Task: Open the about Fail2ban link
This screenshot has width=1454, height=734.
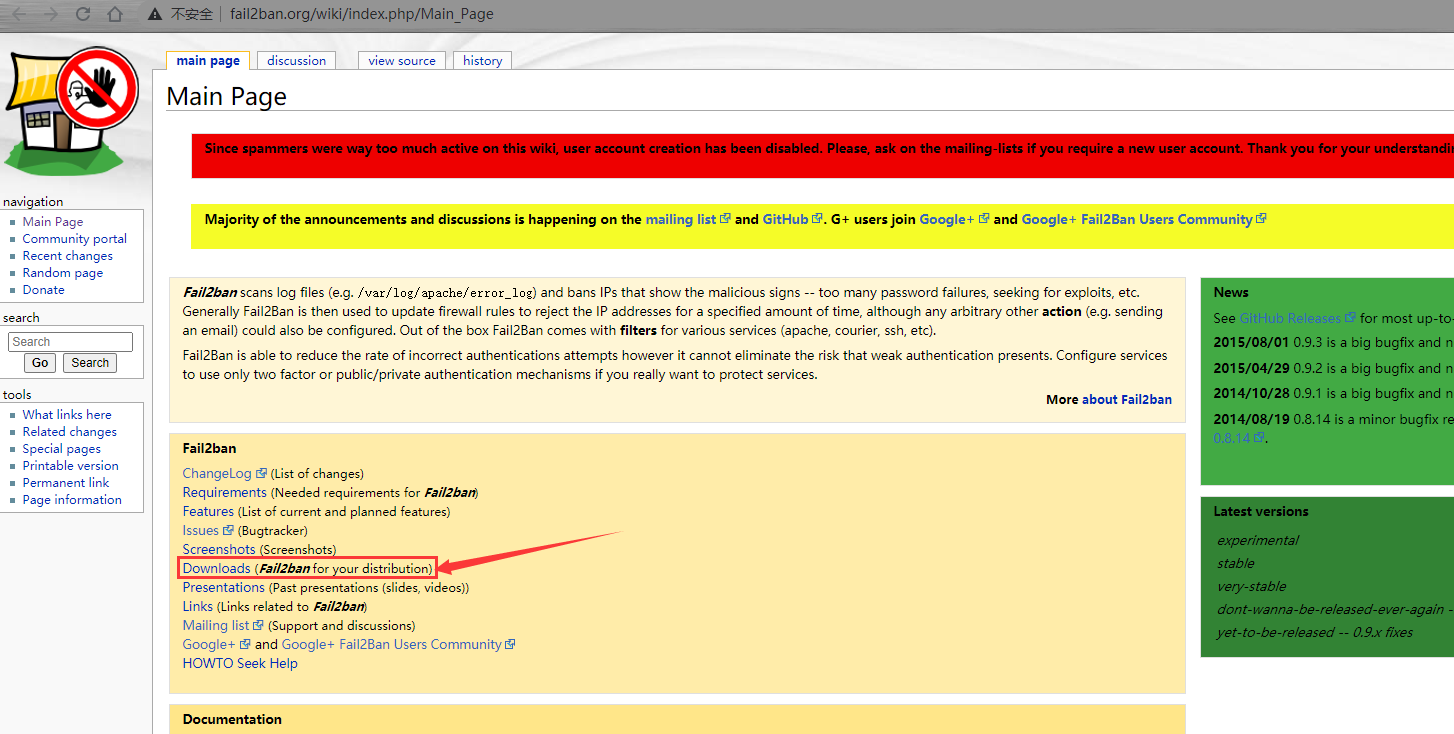Action: (1126, 399)
